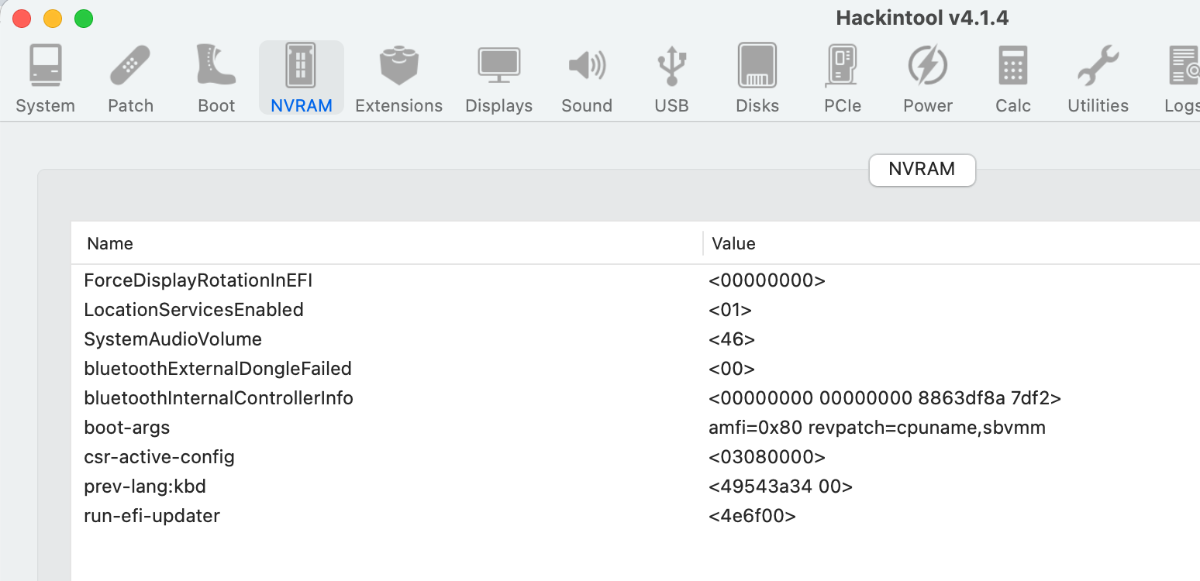The image size is (1200, 581).
Task: Click the NVRAM tab label
Action: tap(922, 170)
